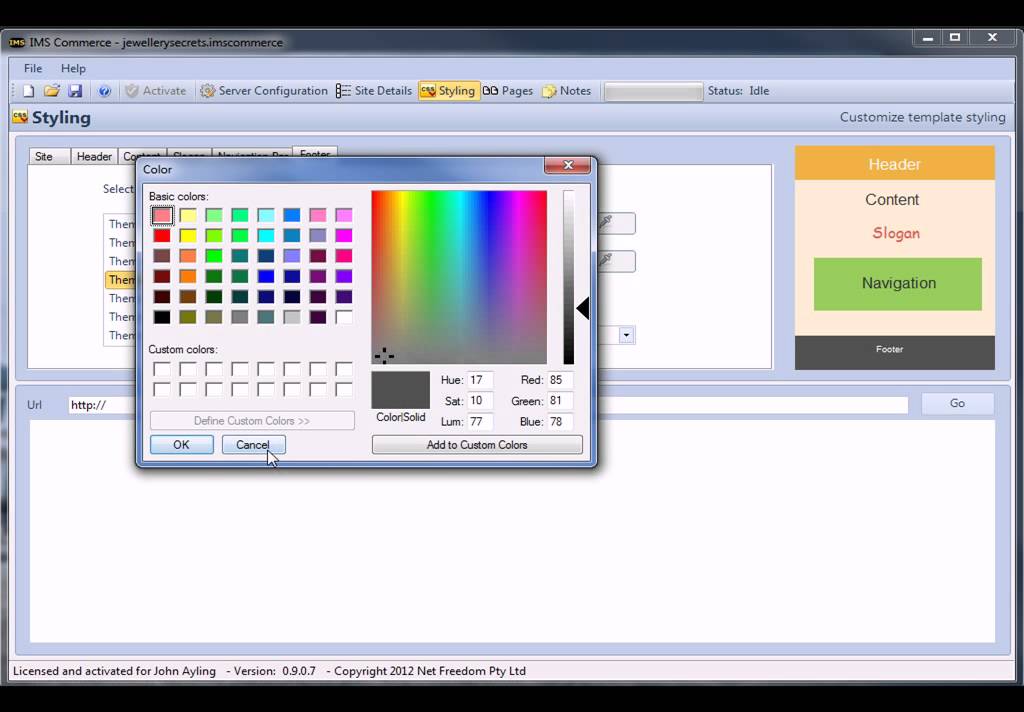Click the Content preview text

pos(892,199)
